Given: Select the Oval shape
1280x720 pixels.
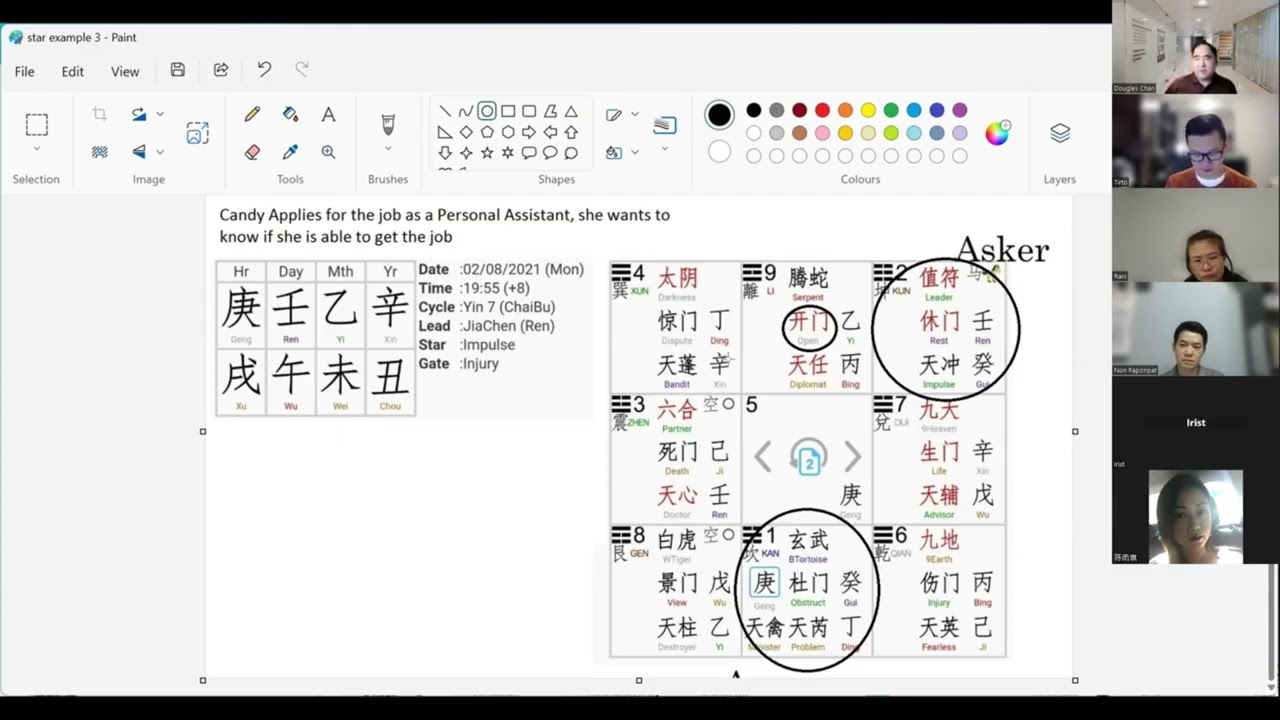Looking at the screenshot, I should (x=487, y=111).
